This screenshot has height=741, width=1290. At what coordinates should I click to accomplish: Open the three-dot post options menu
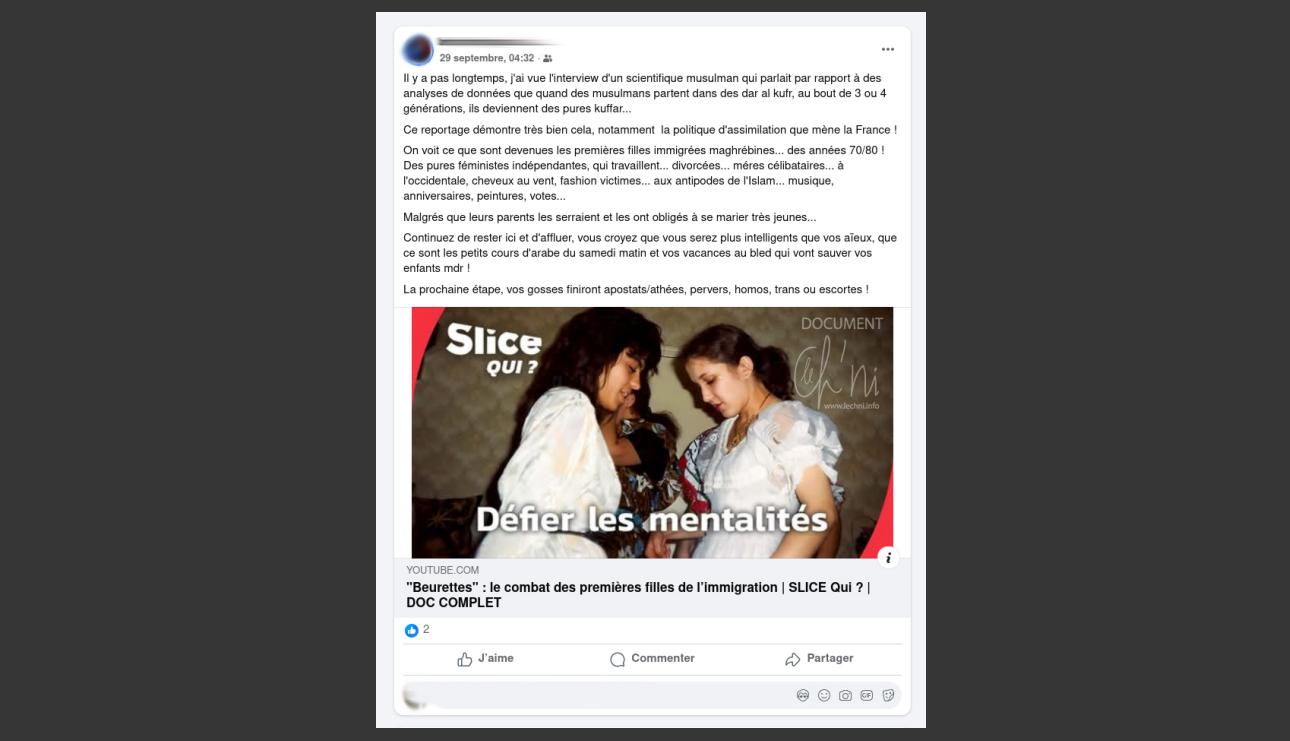[887, 49]
